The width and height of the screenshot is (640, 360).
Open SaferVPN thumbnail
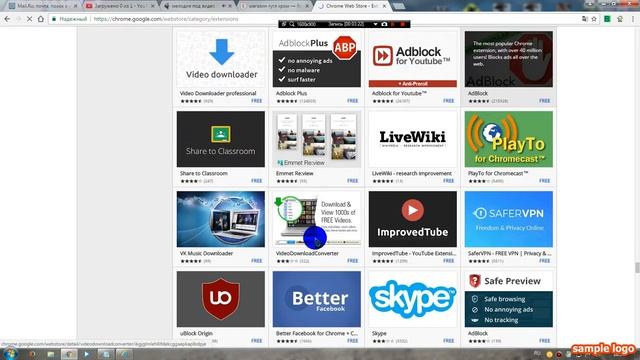(509, 219)
